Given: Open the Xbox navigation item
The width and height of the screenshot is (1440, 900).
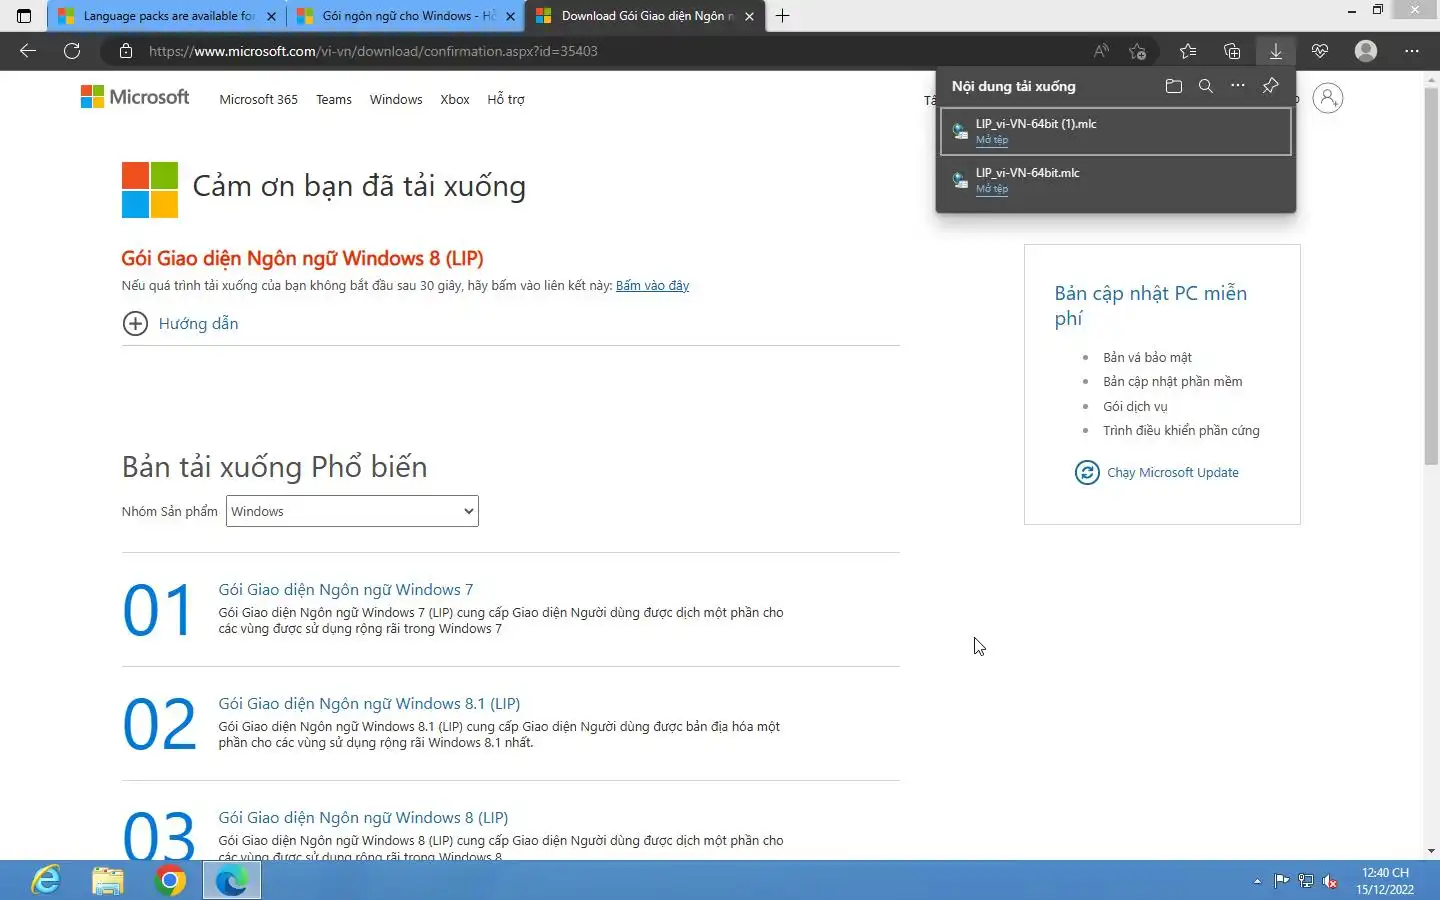Looking at the screenshot, I should pyautogui.click(x=455, y=99).
